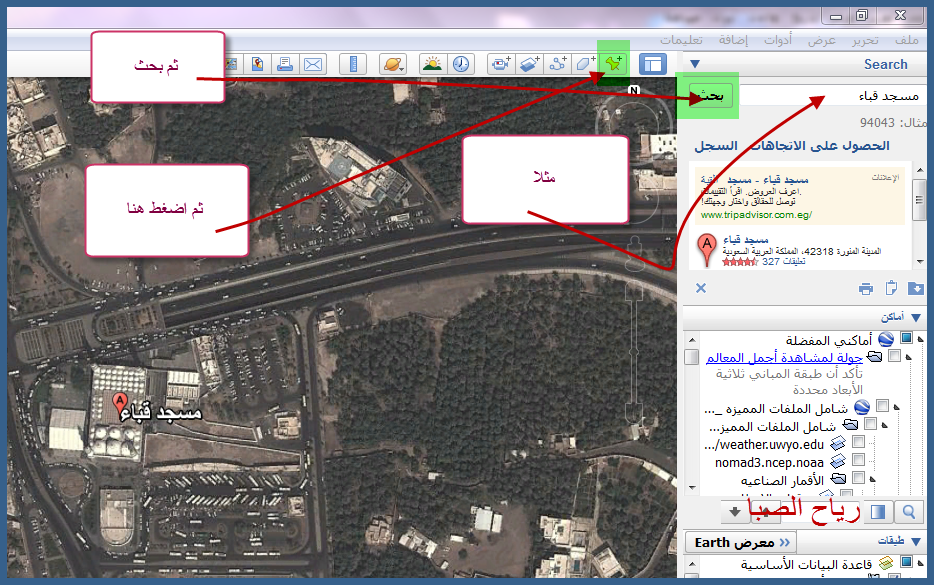The width and height of the screenshot is (934, 585).
Task: Show historical imagery clock tool
Action: click(x=461, y=63)
